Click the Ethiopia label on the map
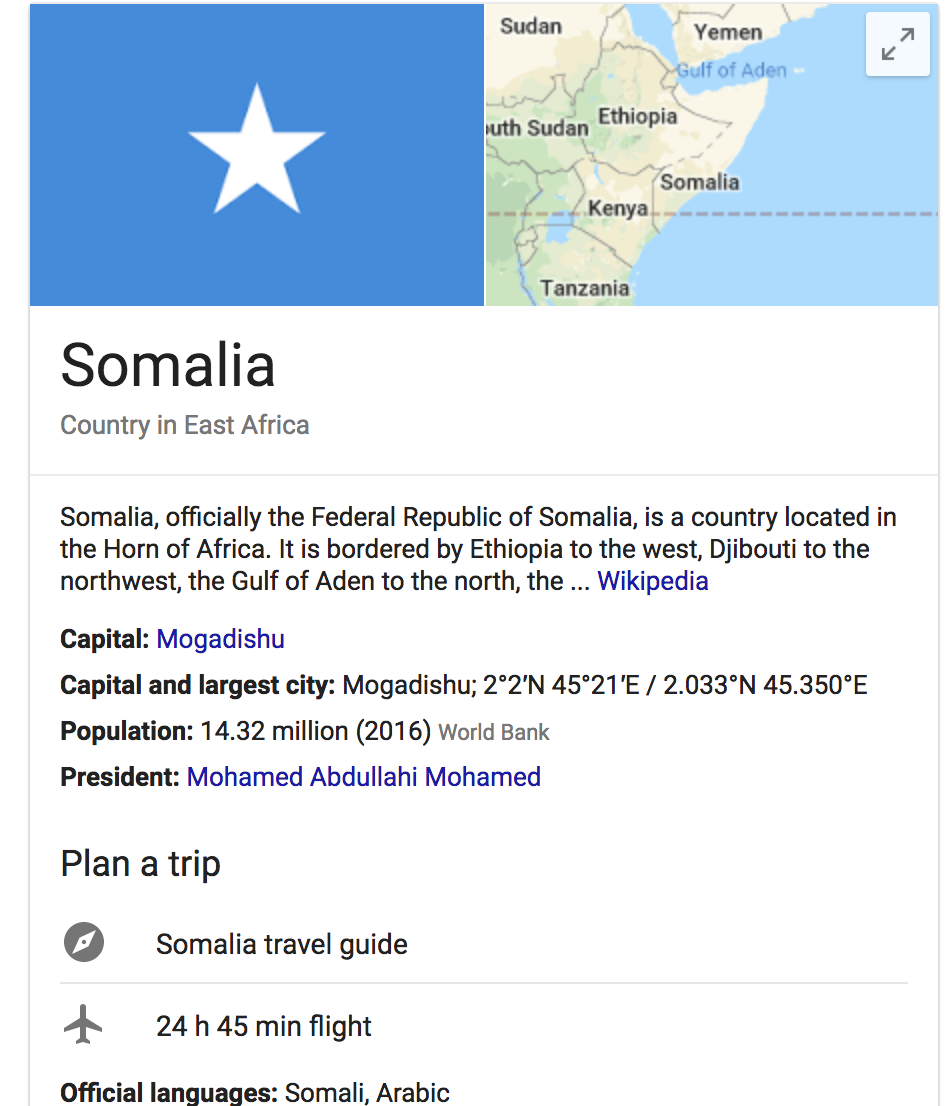The height and width of the screenshot is (1106, 946). pos(638,116)
